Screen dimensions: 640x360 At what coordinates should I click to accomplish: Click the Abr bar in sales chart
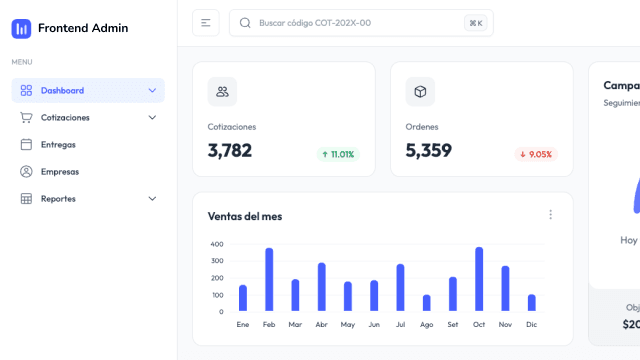click(x=322, y=287)
